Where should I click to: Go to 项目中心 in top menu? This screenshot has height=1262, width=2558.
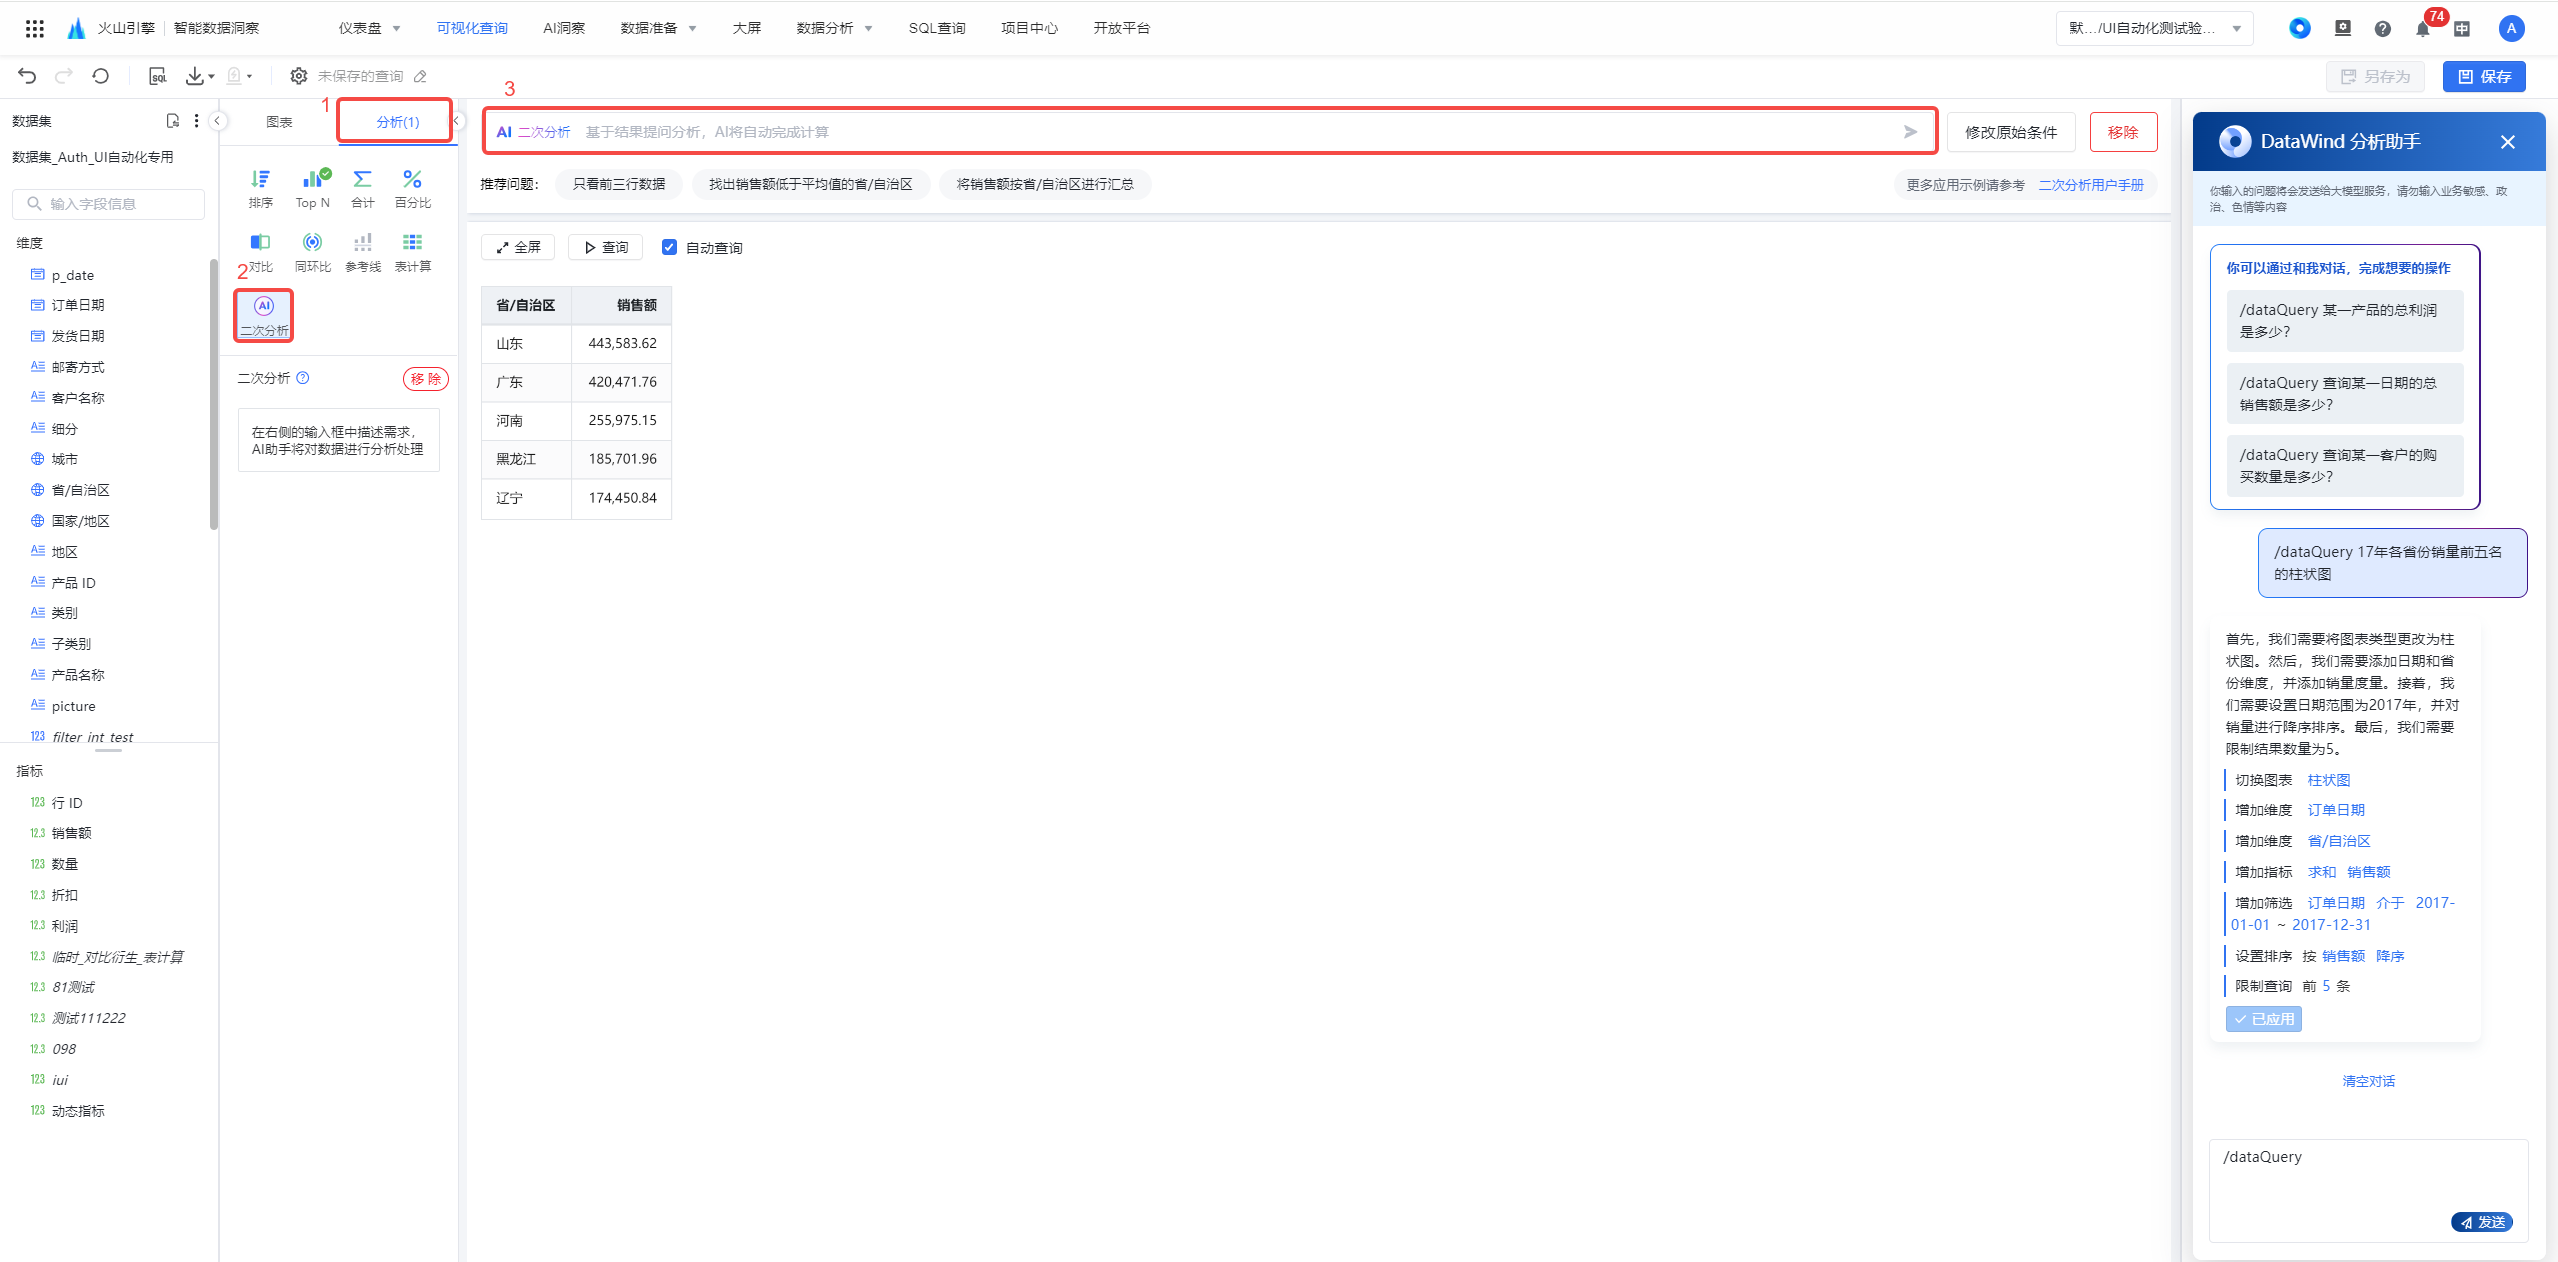(x=1029, y=28)
